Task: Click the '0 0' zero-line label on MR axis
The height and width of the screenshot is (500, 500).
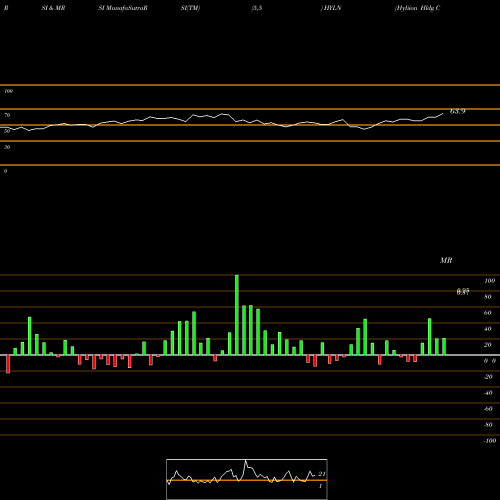Action: click(x=490, y=361)
